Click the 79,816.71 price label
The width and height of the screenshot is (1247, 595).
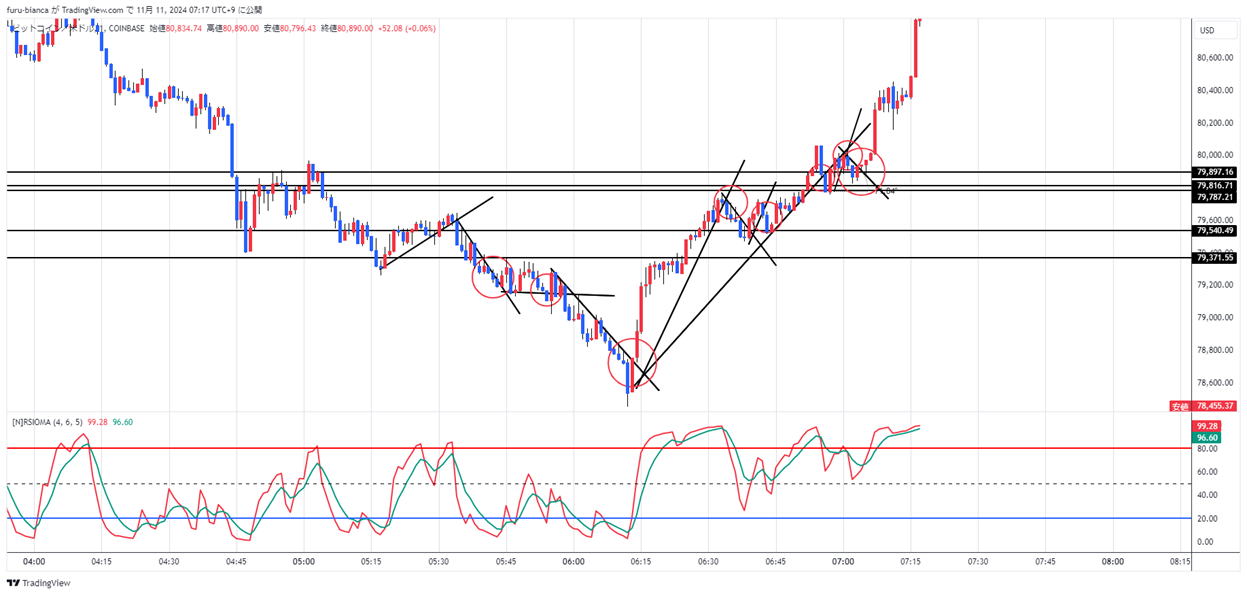[1215, 186]
